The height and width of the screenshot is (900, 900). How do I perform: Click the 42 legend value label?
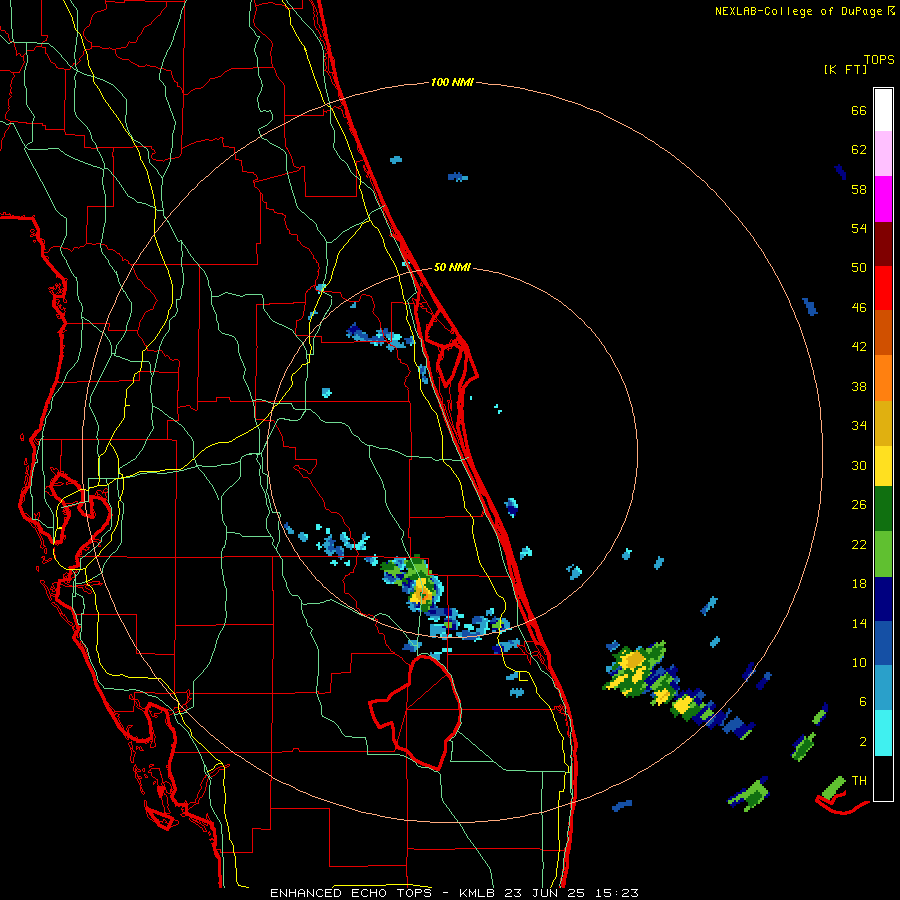pos(859,346)
